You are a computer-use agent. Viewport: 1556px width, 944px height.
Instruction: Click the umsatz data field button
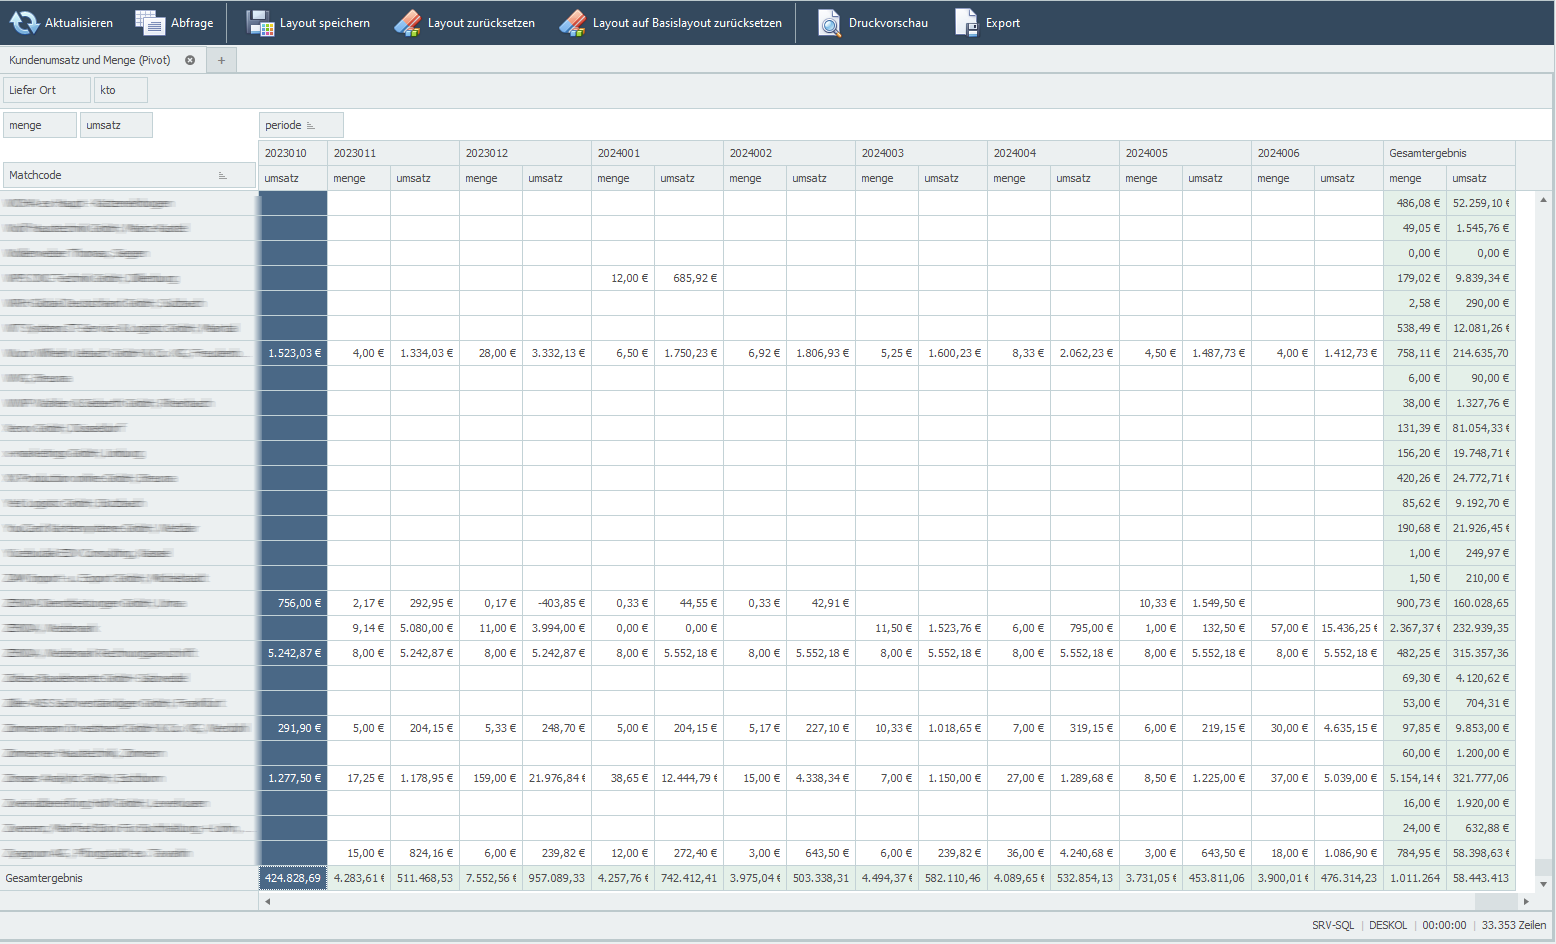point(116,125)
